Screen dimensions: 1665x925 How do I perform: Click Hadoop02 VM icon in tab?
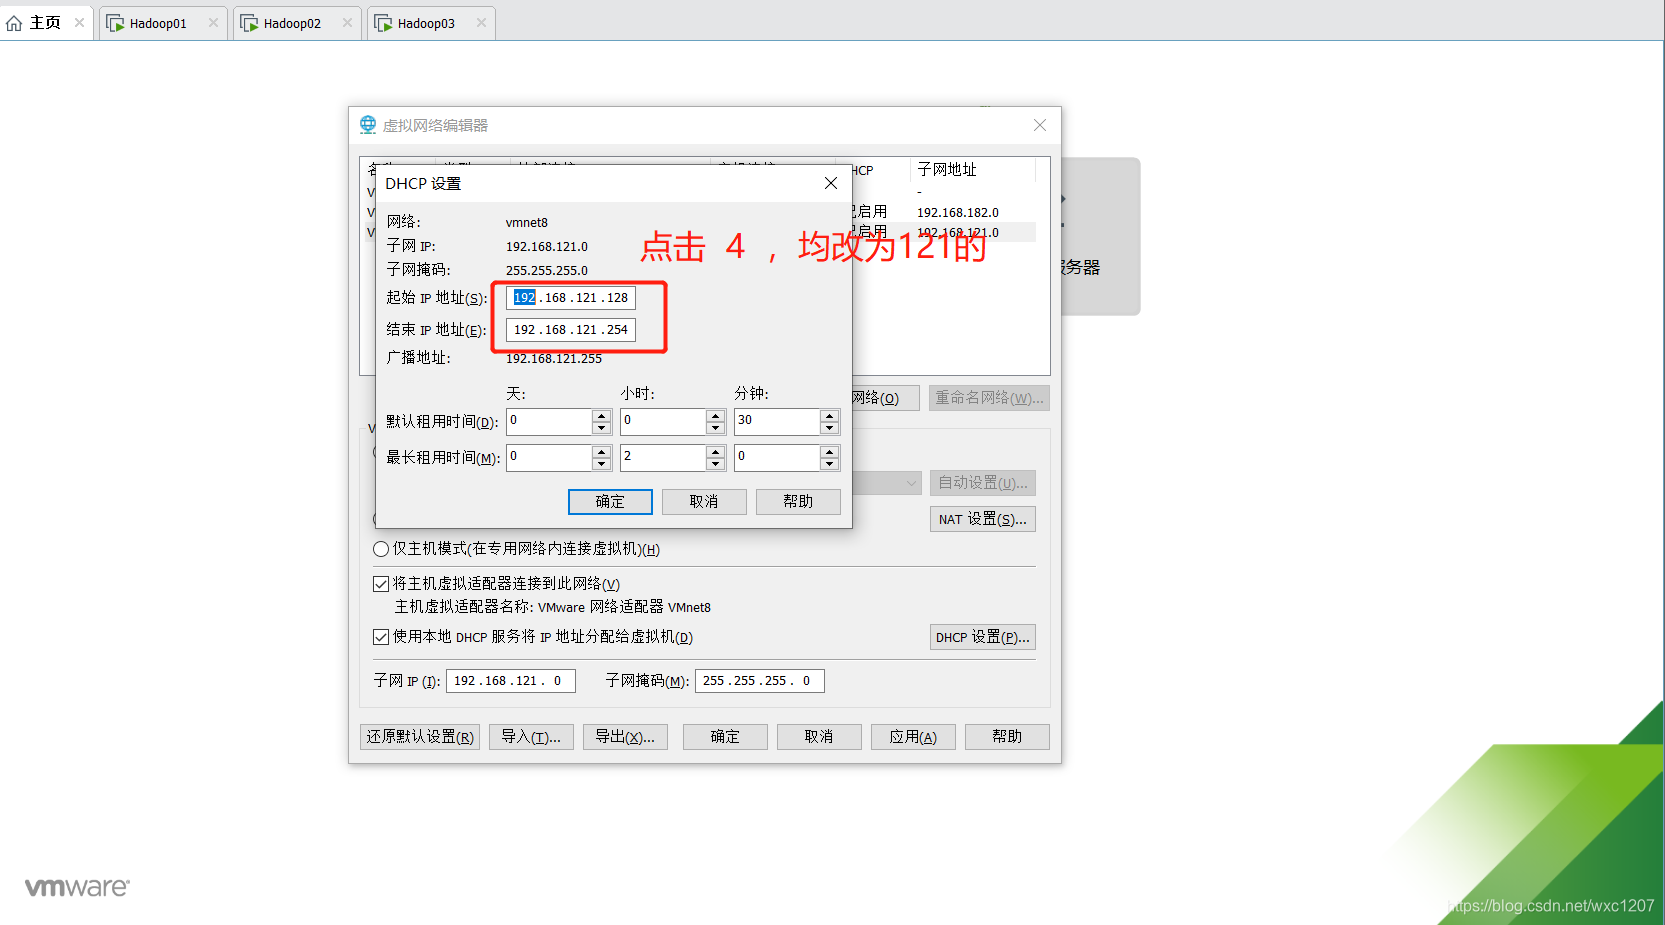coord(250,23)
